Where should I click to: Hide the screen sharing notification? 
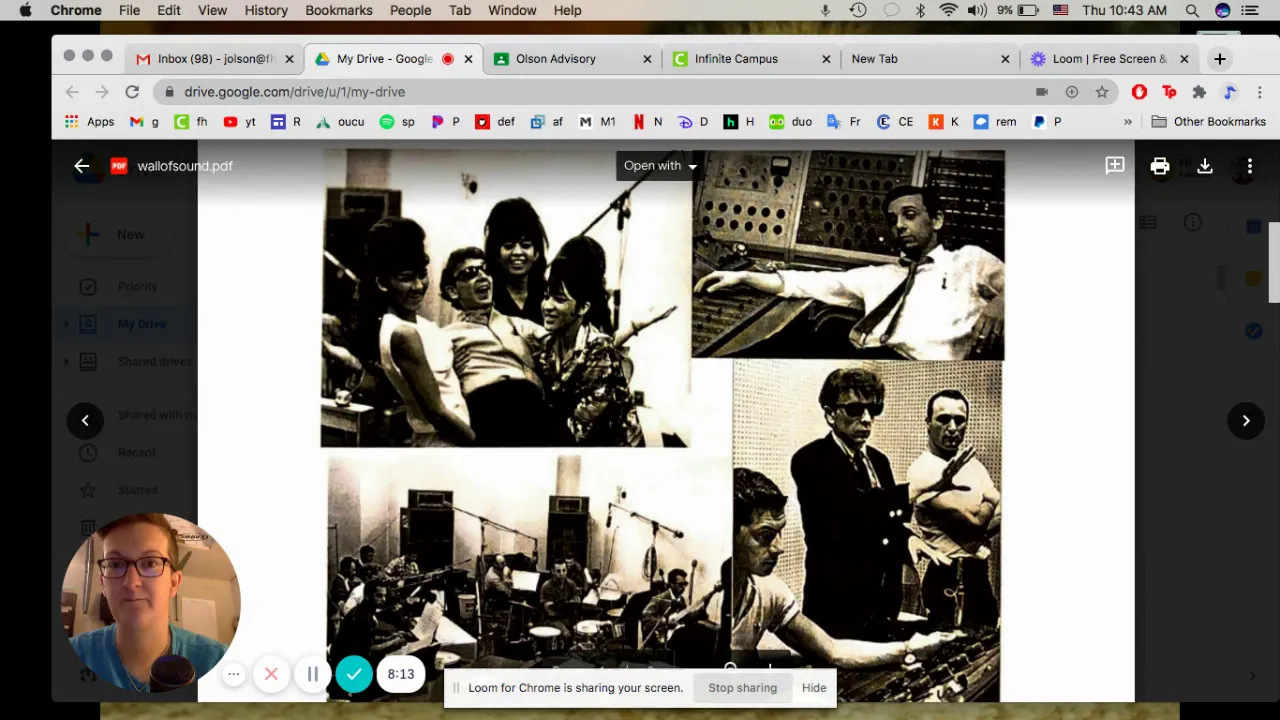point(814,688)
